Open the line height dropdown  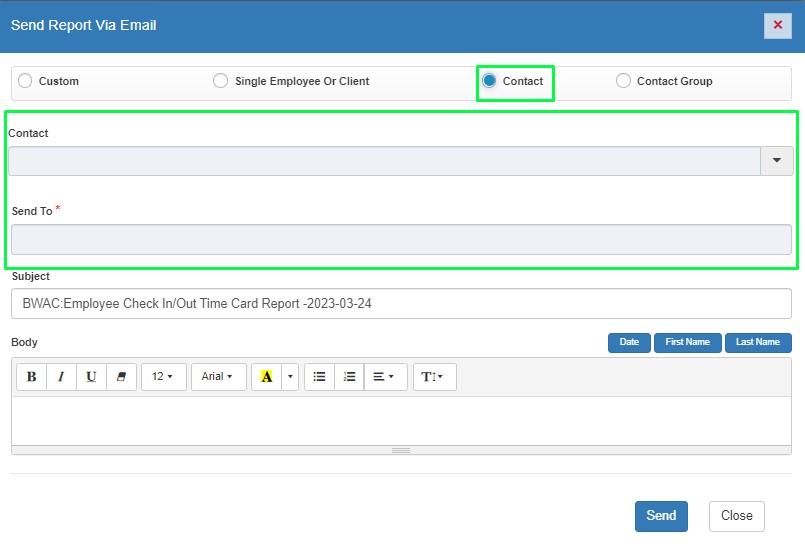click(x=434, y=377)
